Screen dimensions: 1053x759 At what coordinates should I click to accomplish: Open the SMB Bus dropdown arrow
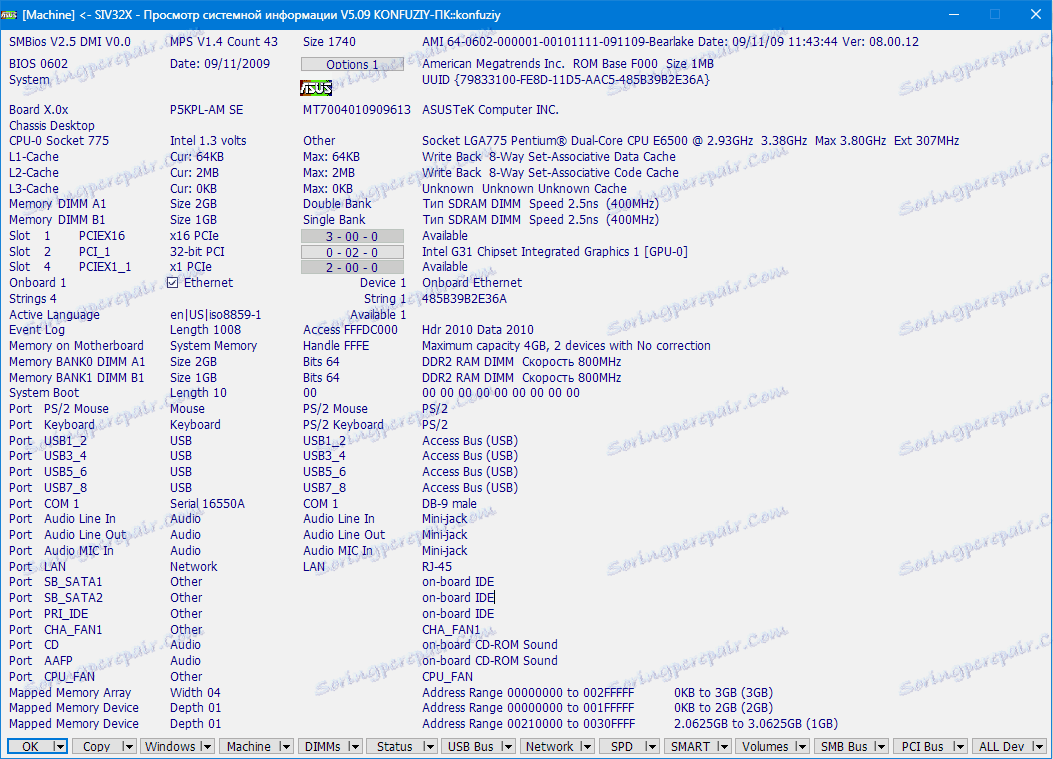point(881,746)
